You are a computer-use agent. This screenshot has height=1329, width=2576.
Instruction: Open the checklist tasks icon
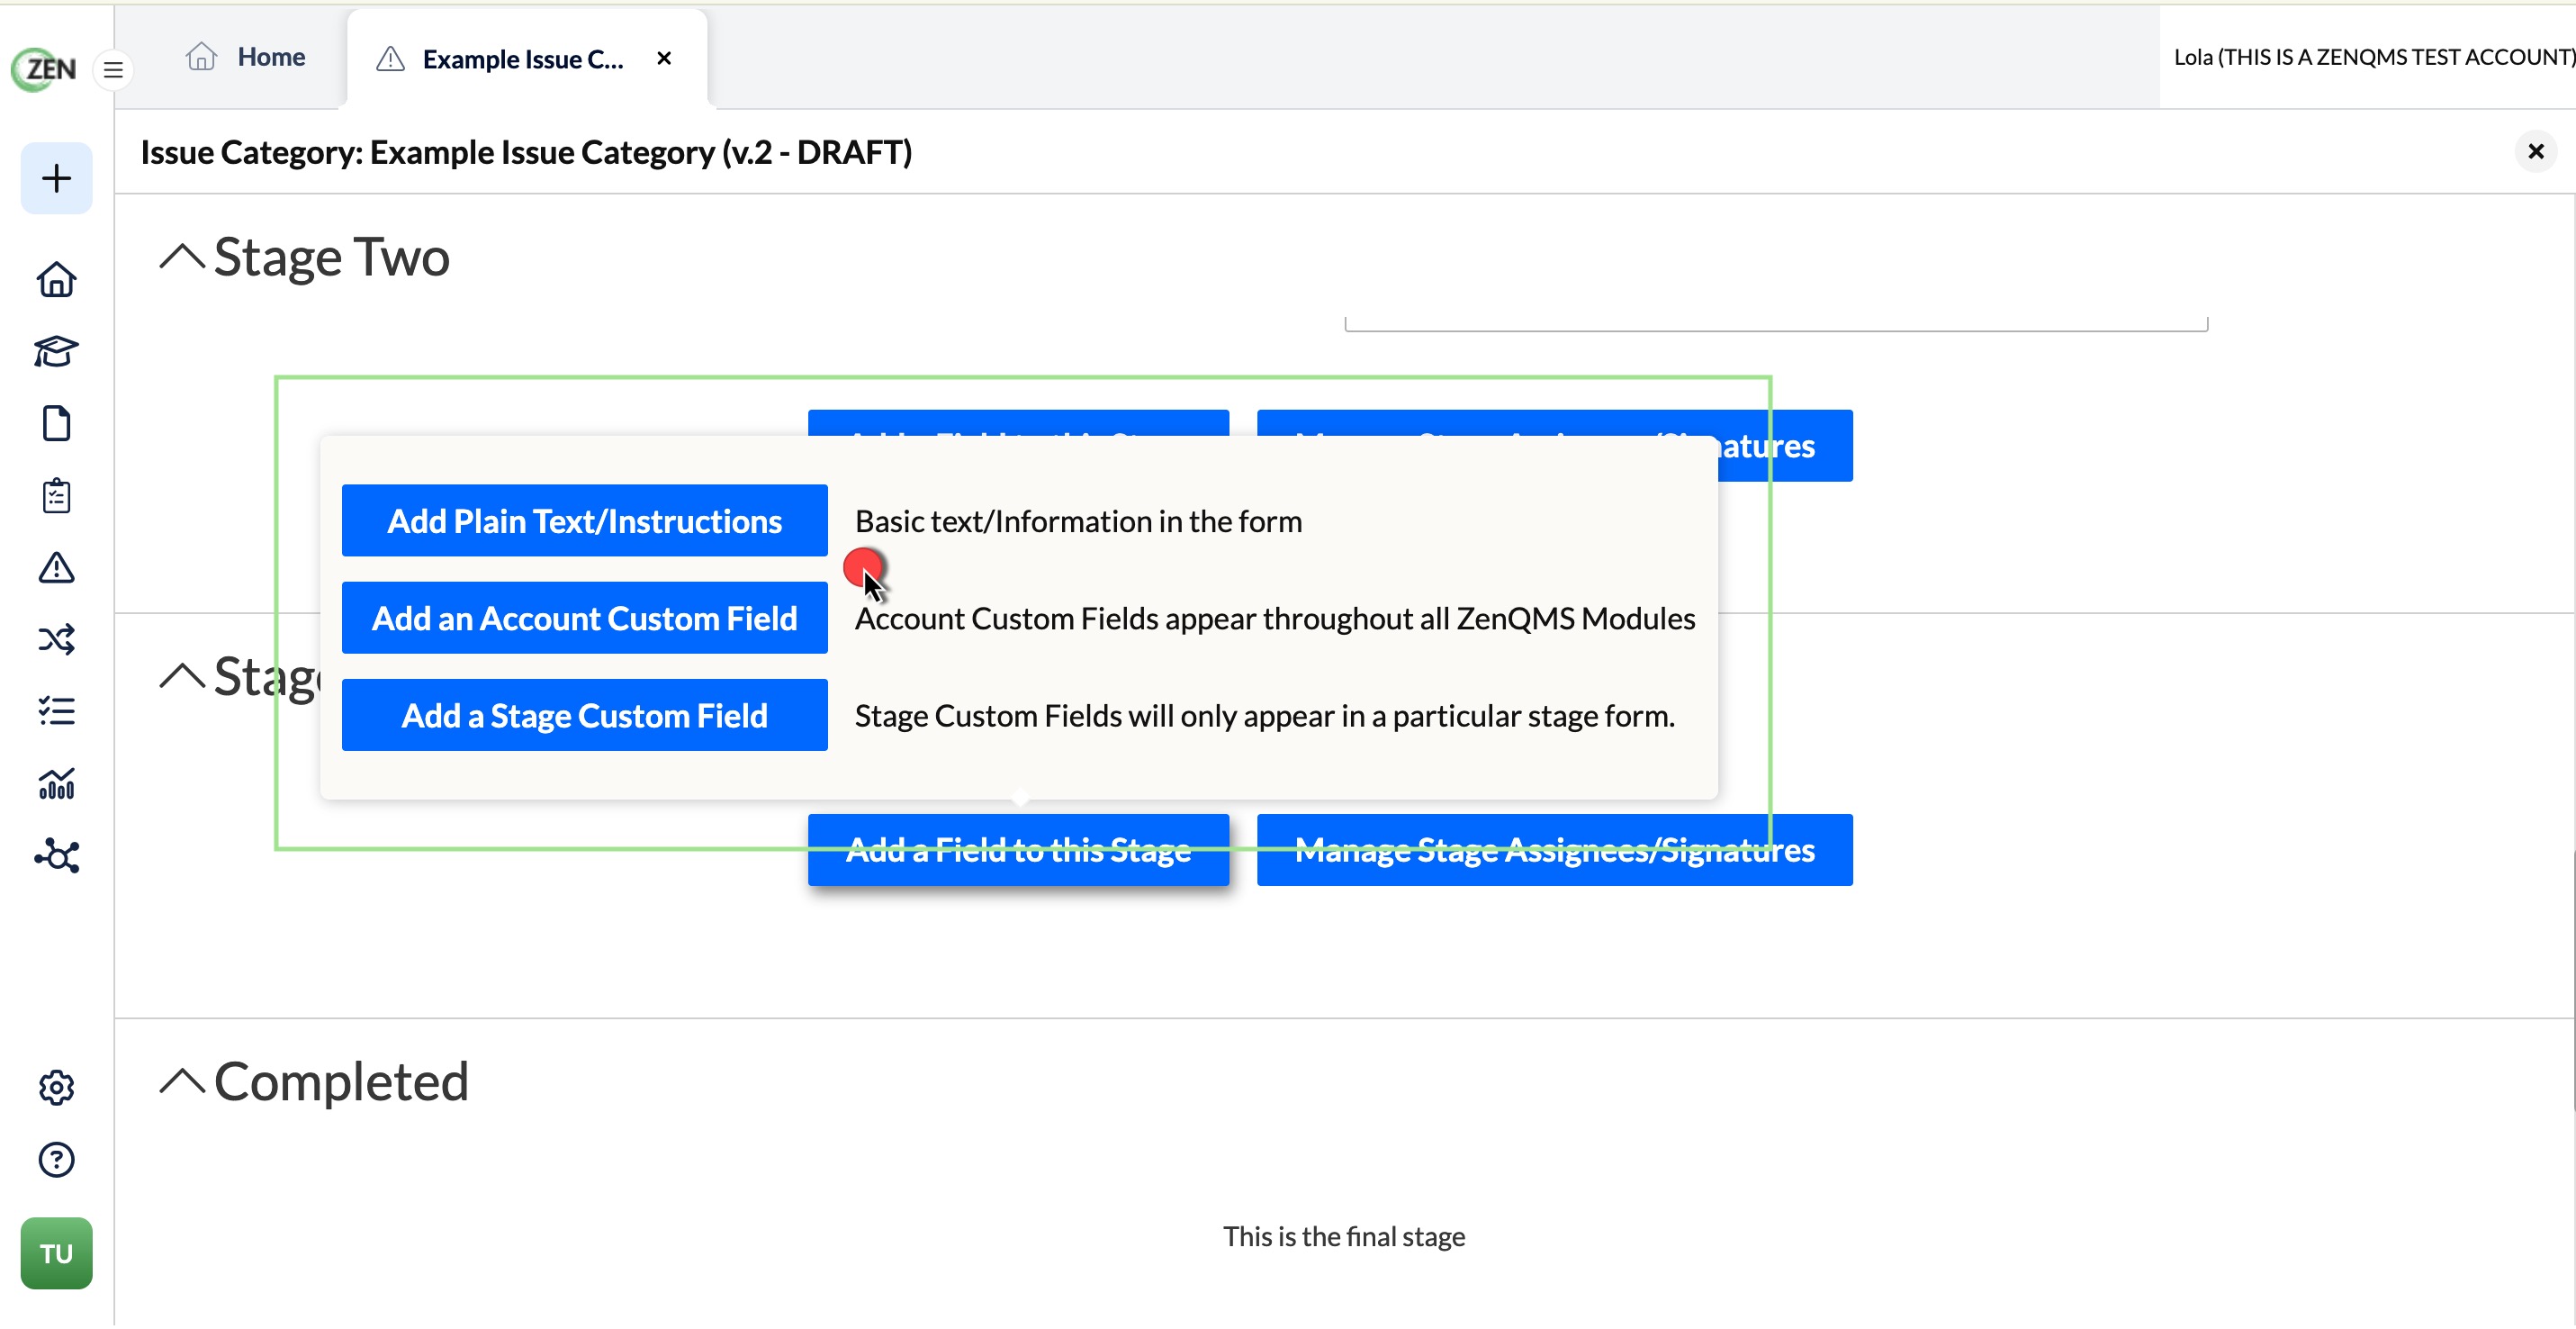coord(56,712)
